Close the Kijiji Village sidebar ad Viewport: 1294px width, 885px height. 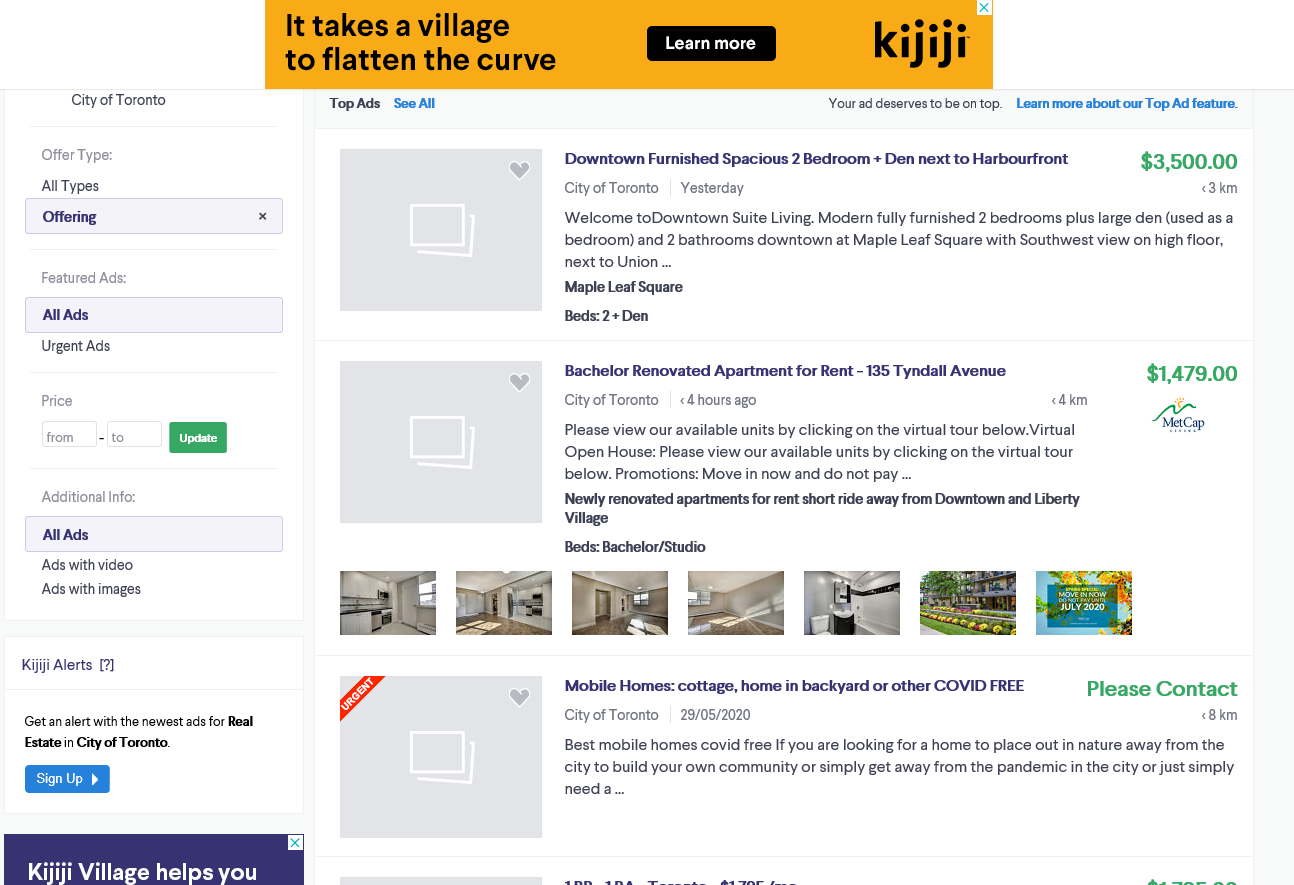pyautogui.click(x=295, y=843)
